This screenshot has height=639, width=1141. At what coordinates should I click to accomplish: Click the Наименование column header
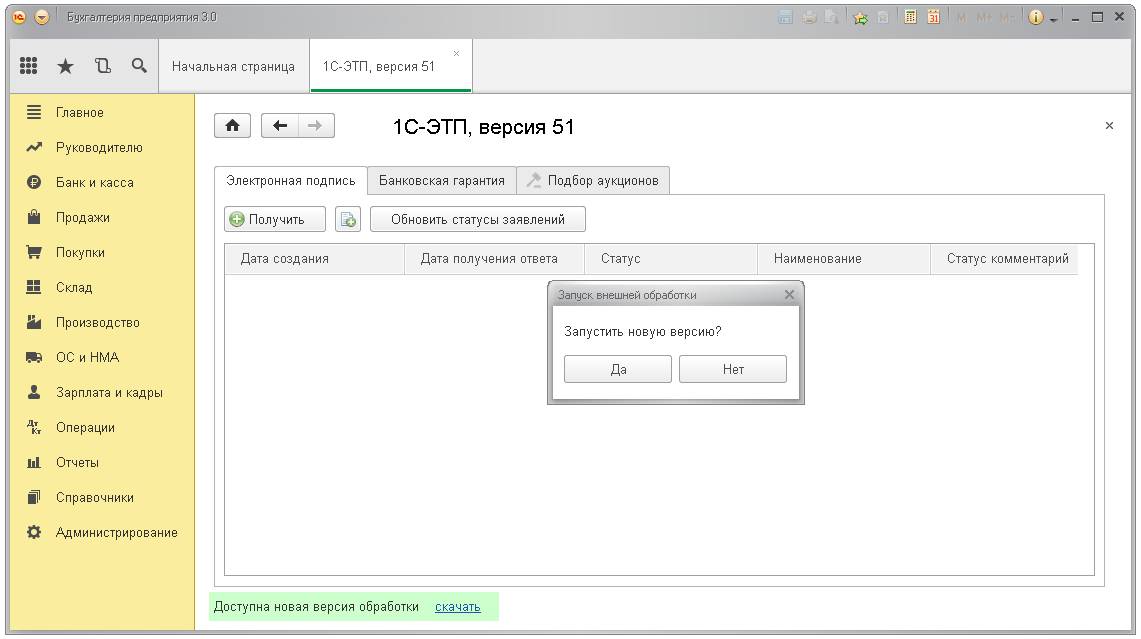coord(844,258)
